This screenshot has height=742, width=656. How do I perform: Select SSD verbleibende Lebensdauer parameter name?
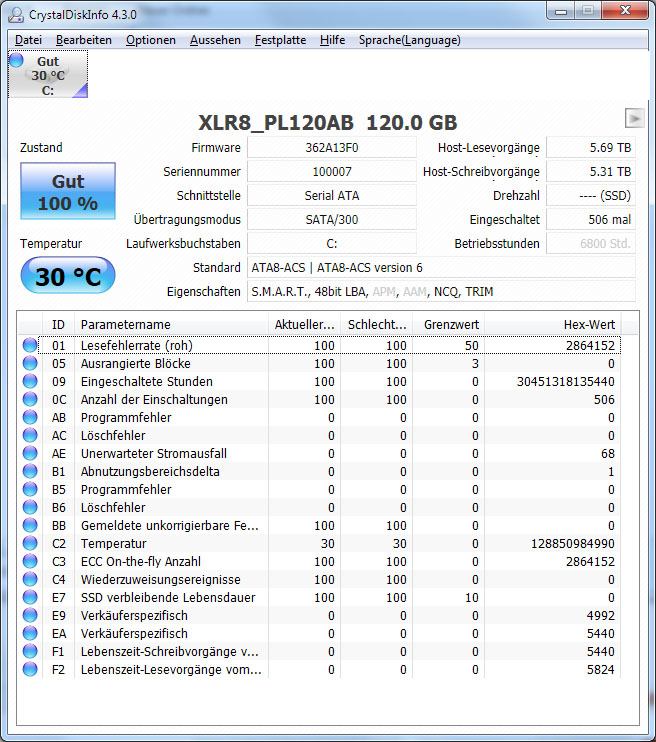[x=168, y=597]
